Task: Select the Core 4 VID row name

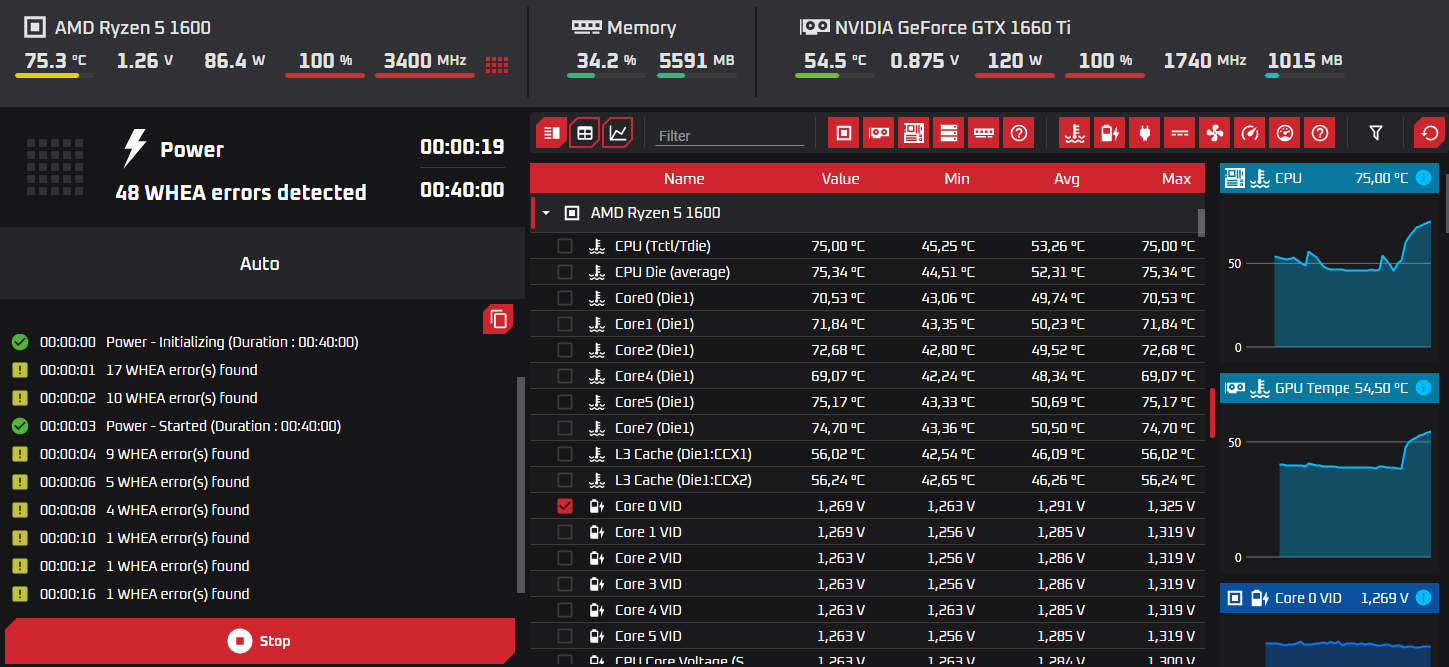Action: (x=648, y=610)
